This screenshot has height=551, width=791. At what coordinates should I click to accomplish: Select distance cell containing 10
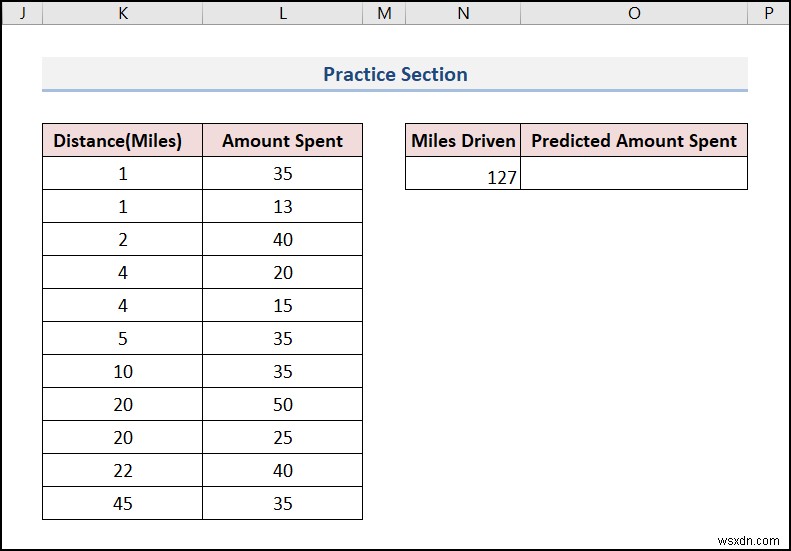pyautogui.click(x=123, y=371)
